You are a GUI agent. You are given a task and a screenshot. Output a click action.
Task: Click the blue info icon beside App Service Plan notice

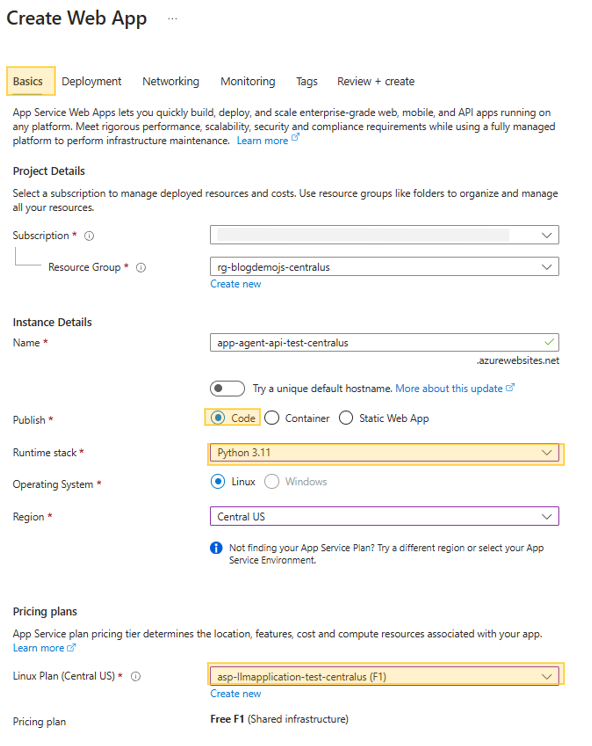pyautogui.click(x=216, y=548)
